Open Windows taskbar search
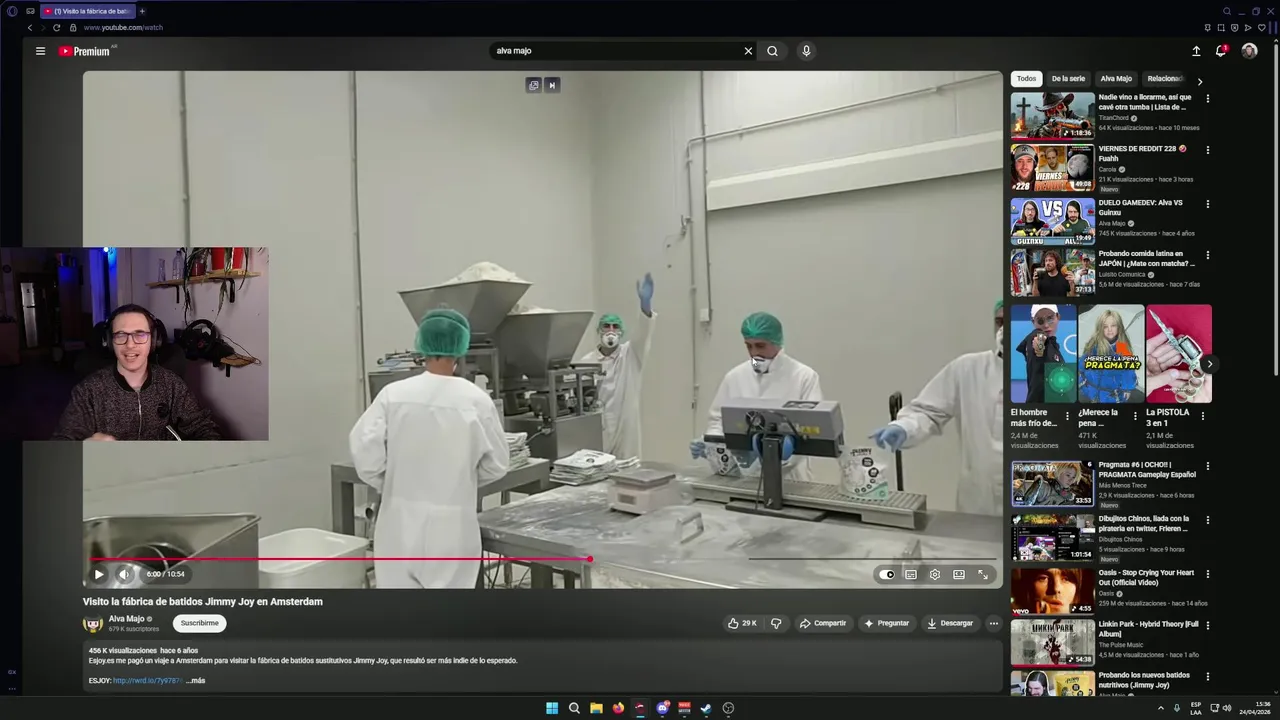The height and width of the screenshot is (720, 1280). (574, 708)
